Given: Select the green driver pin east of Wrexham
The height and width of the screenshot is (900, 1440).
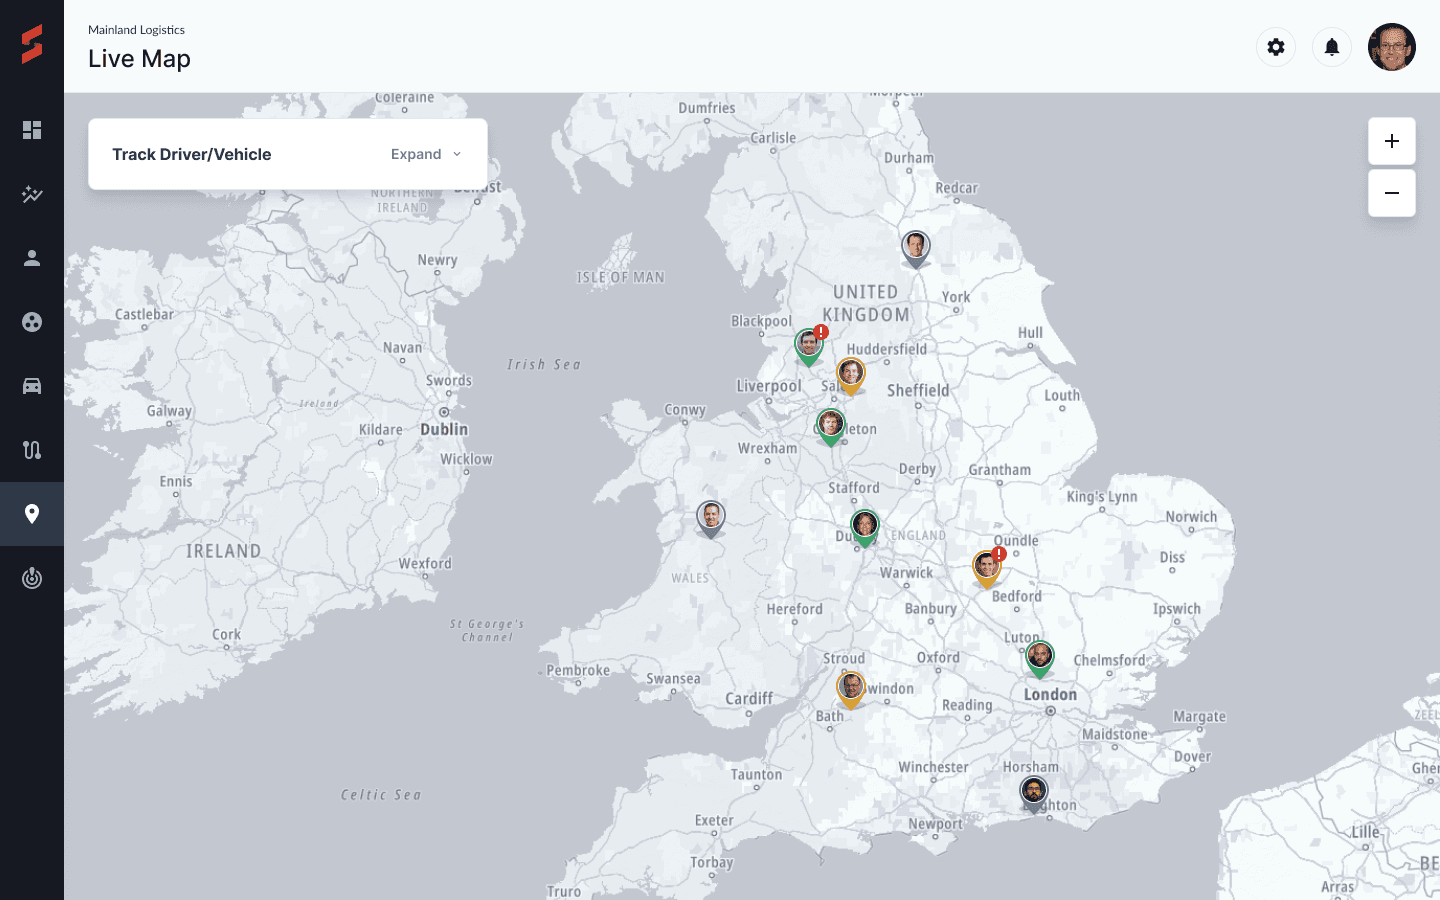Looking at the screenshot, I should [831, 427].
